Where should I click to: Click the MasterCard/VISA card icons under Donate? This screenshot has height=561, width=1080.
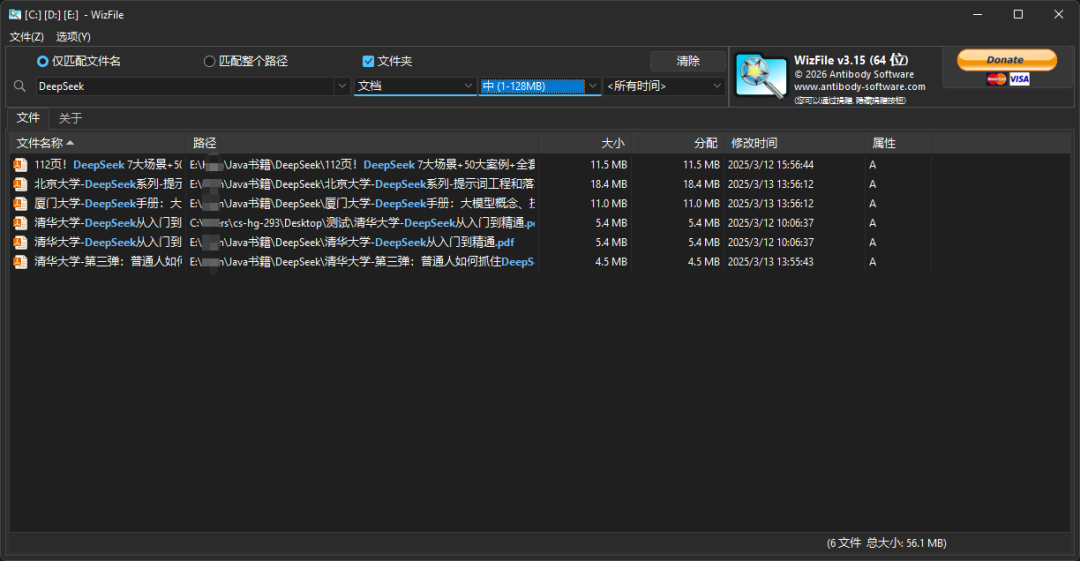(x=1007, y=79)
